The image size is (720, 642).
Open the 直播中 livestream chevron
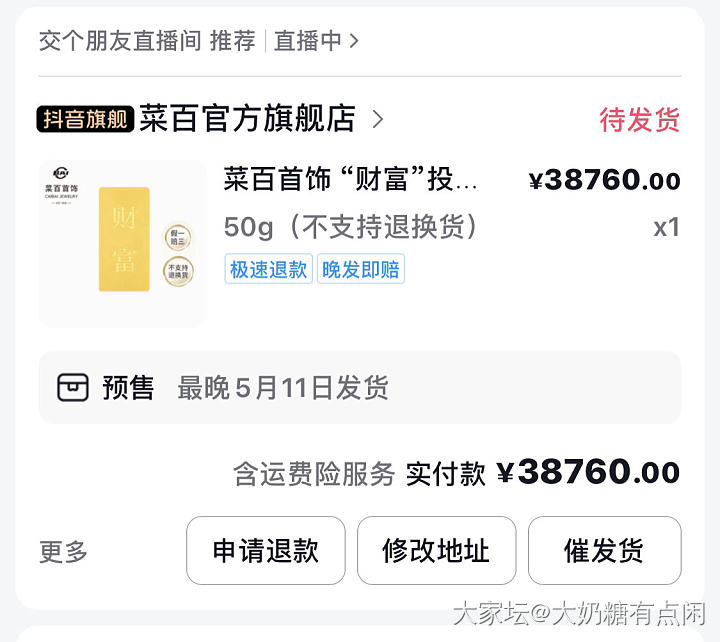(354, 41)
